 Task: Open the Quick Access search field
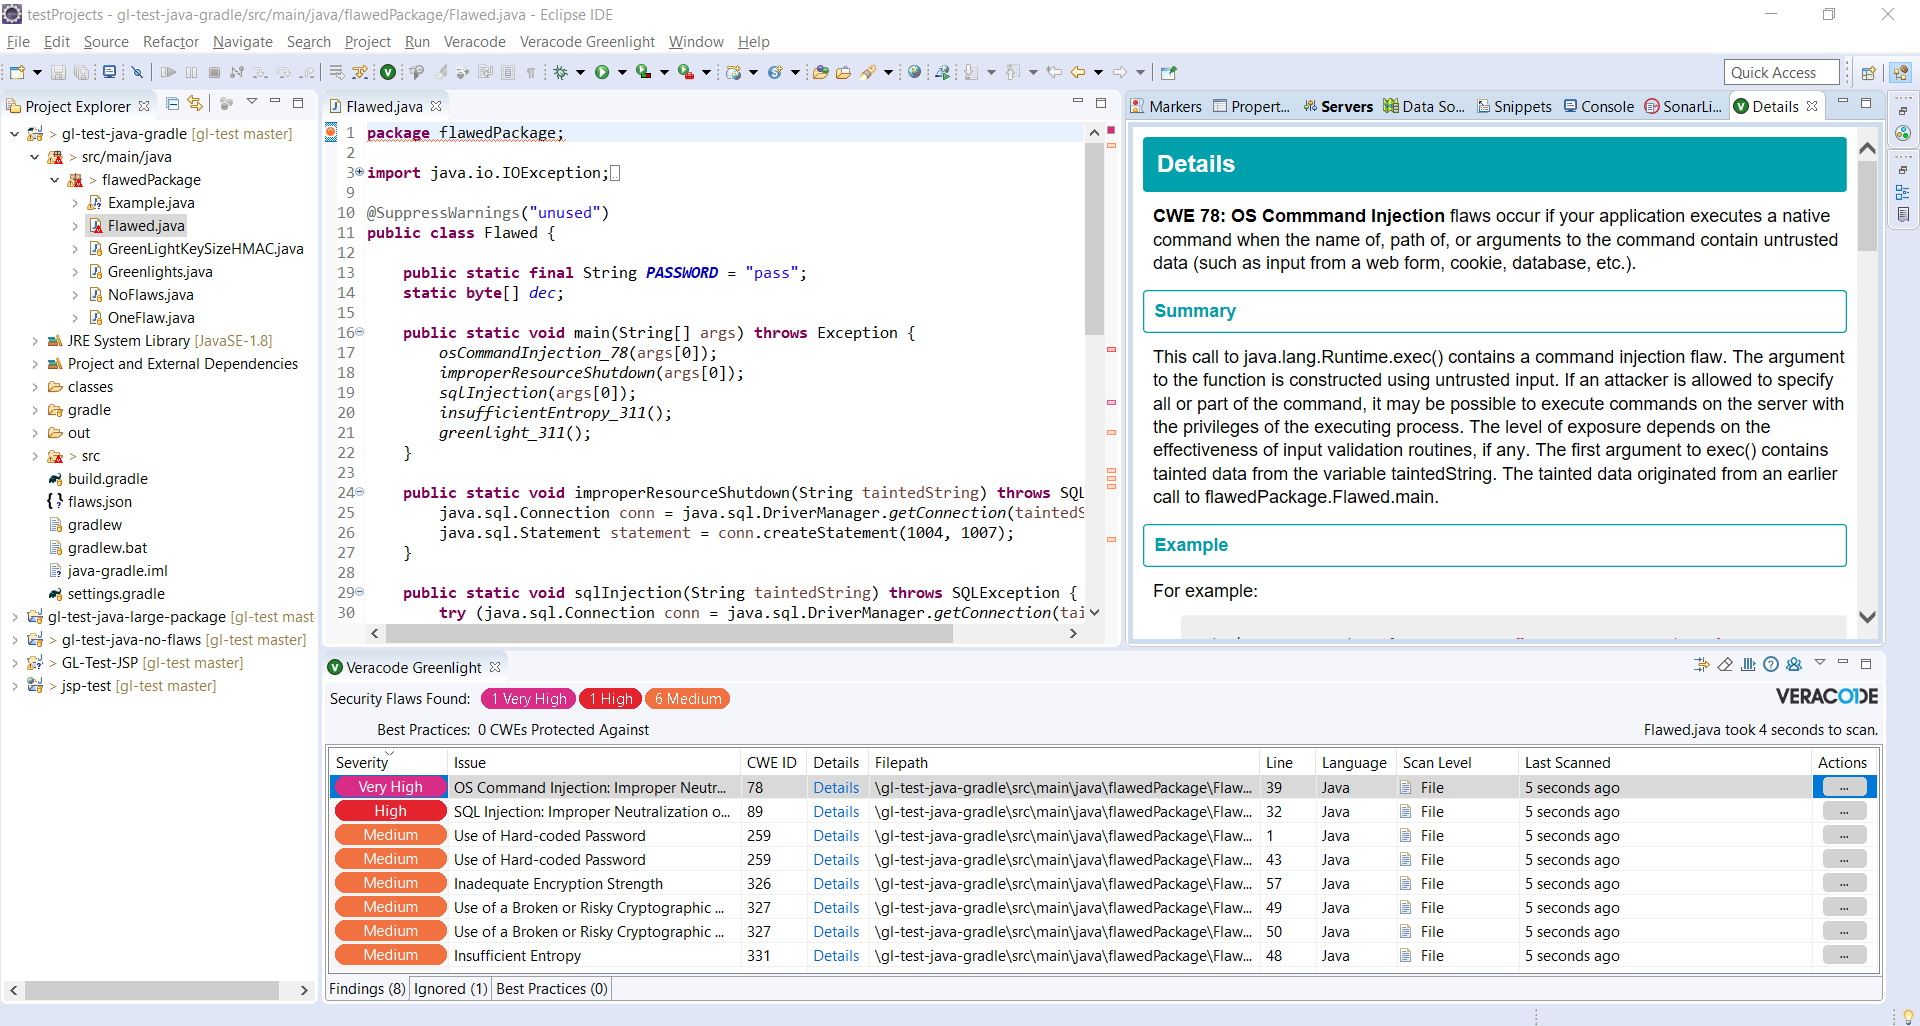(1781, 71)
